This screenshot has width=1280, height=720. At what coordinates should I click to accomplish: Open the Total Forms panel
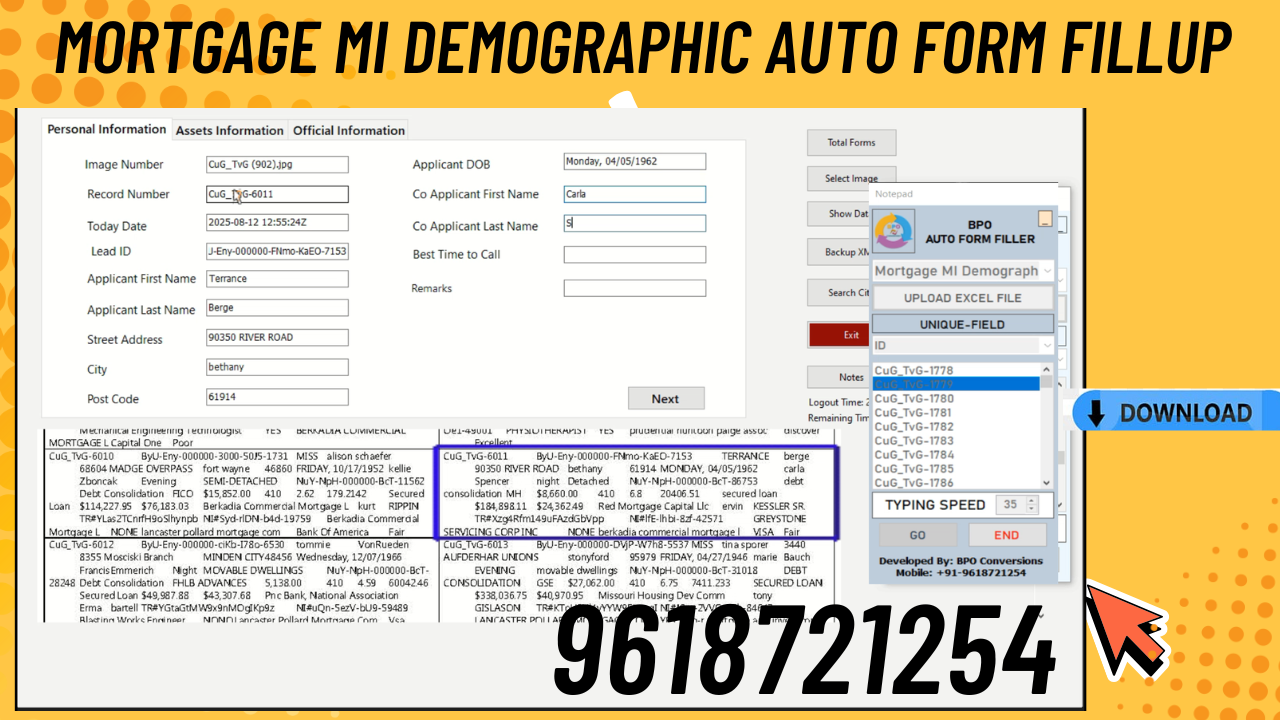click(851, 142)
